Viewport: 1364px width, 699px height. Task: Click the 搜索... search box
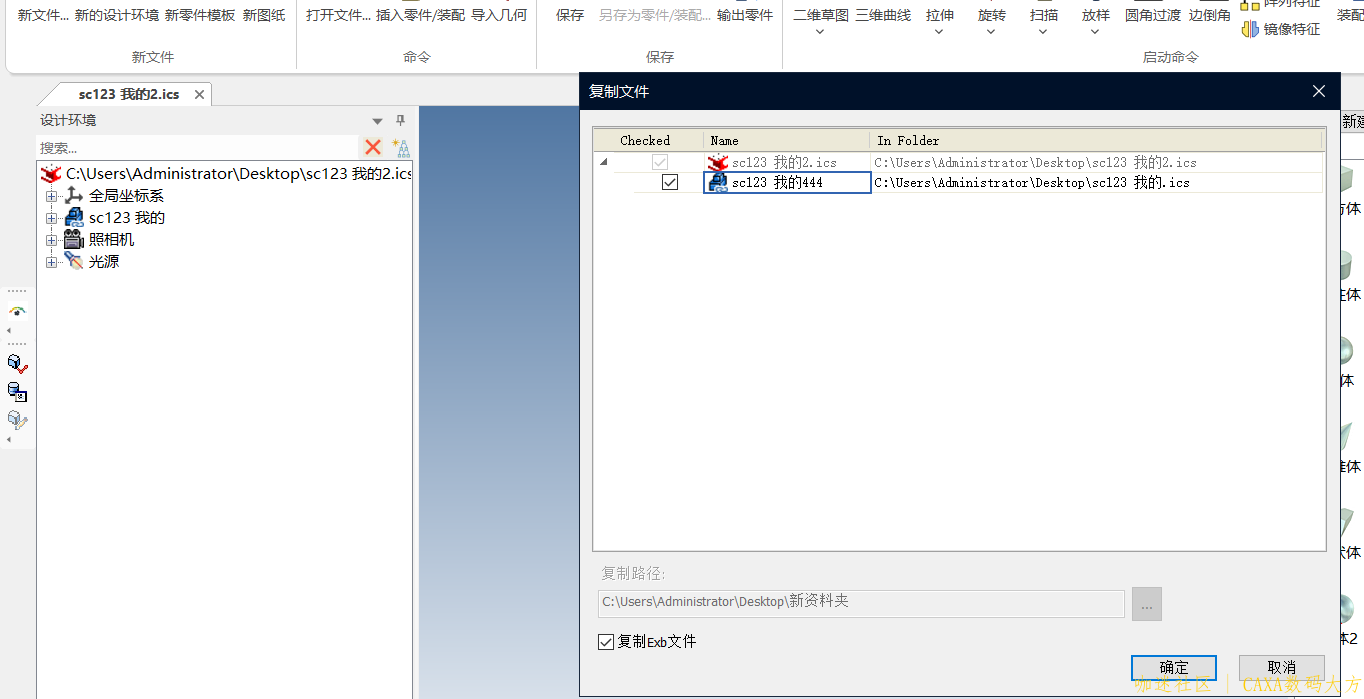[x=197, y=147]
